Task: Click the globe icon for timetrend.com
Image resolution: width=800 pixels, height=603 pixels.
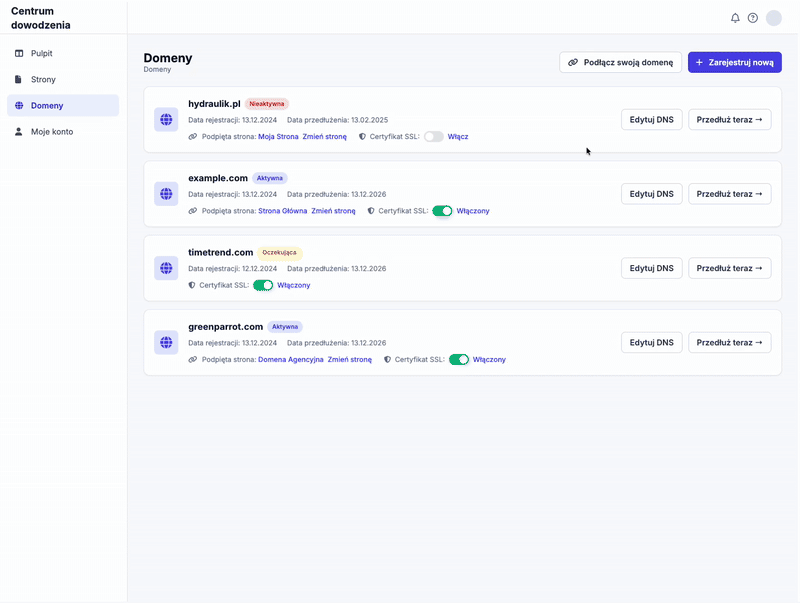Action: click(166, 268)
